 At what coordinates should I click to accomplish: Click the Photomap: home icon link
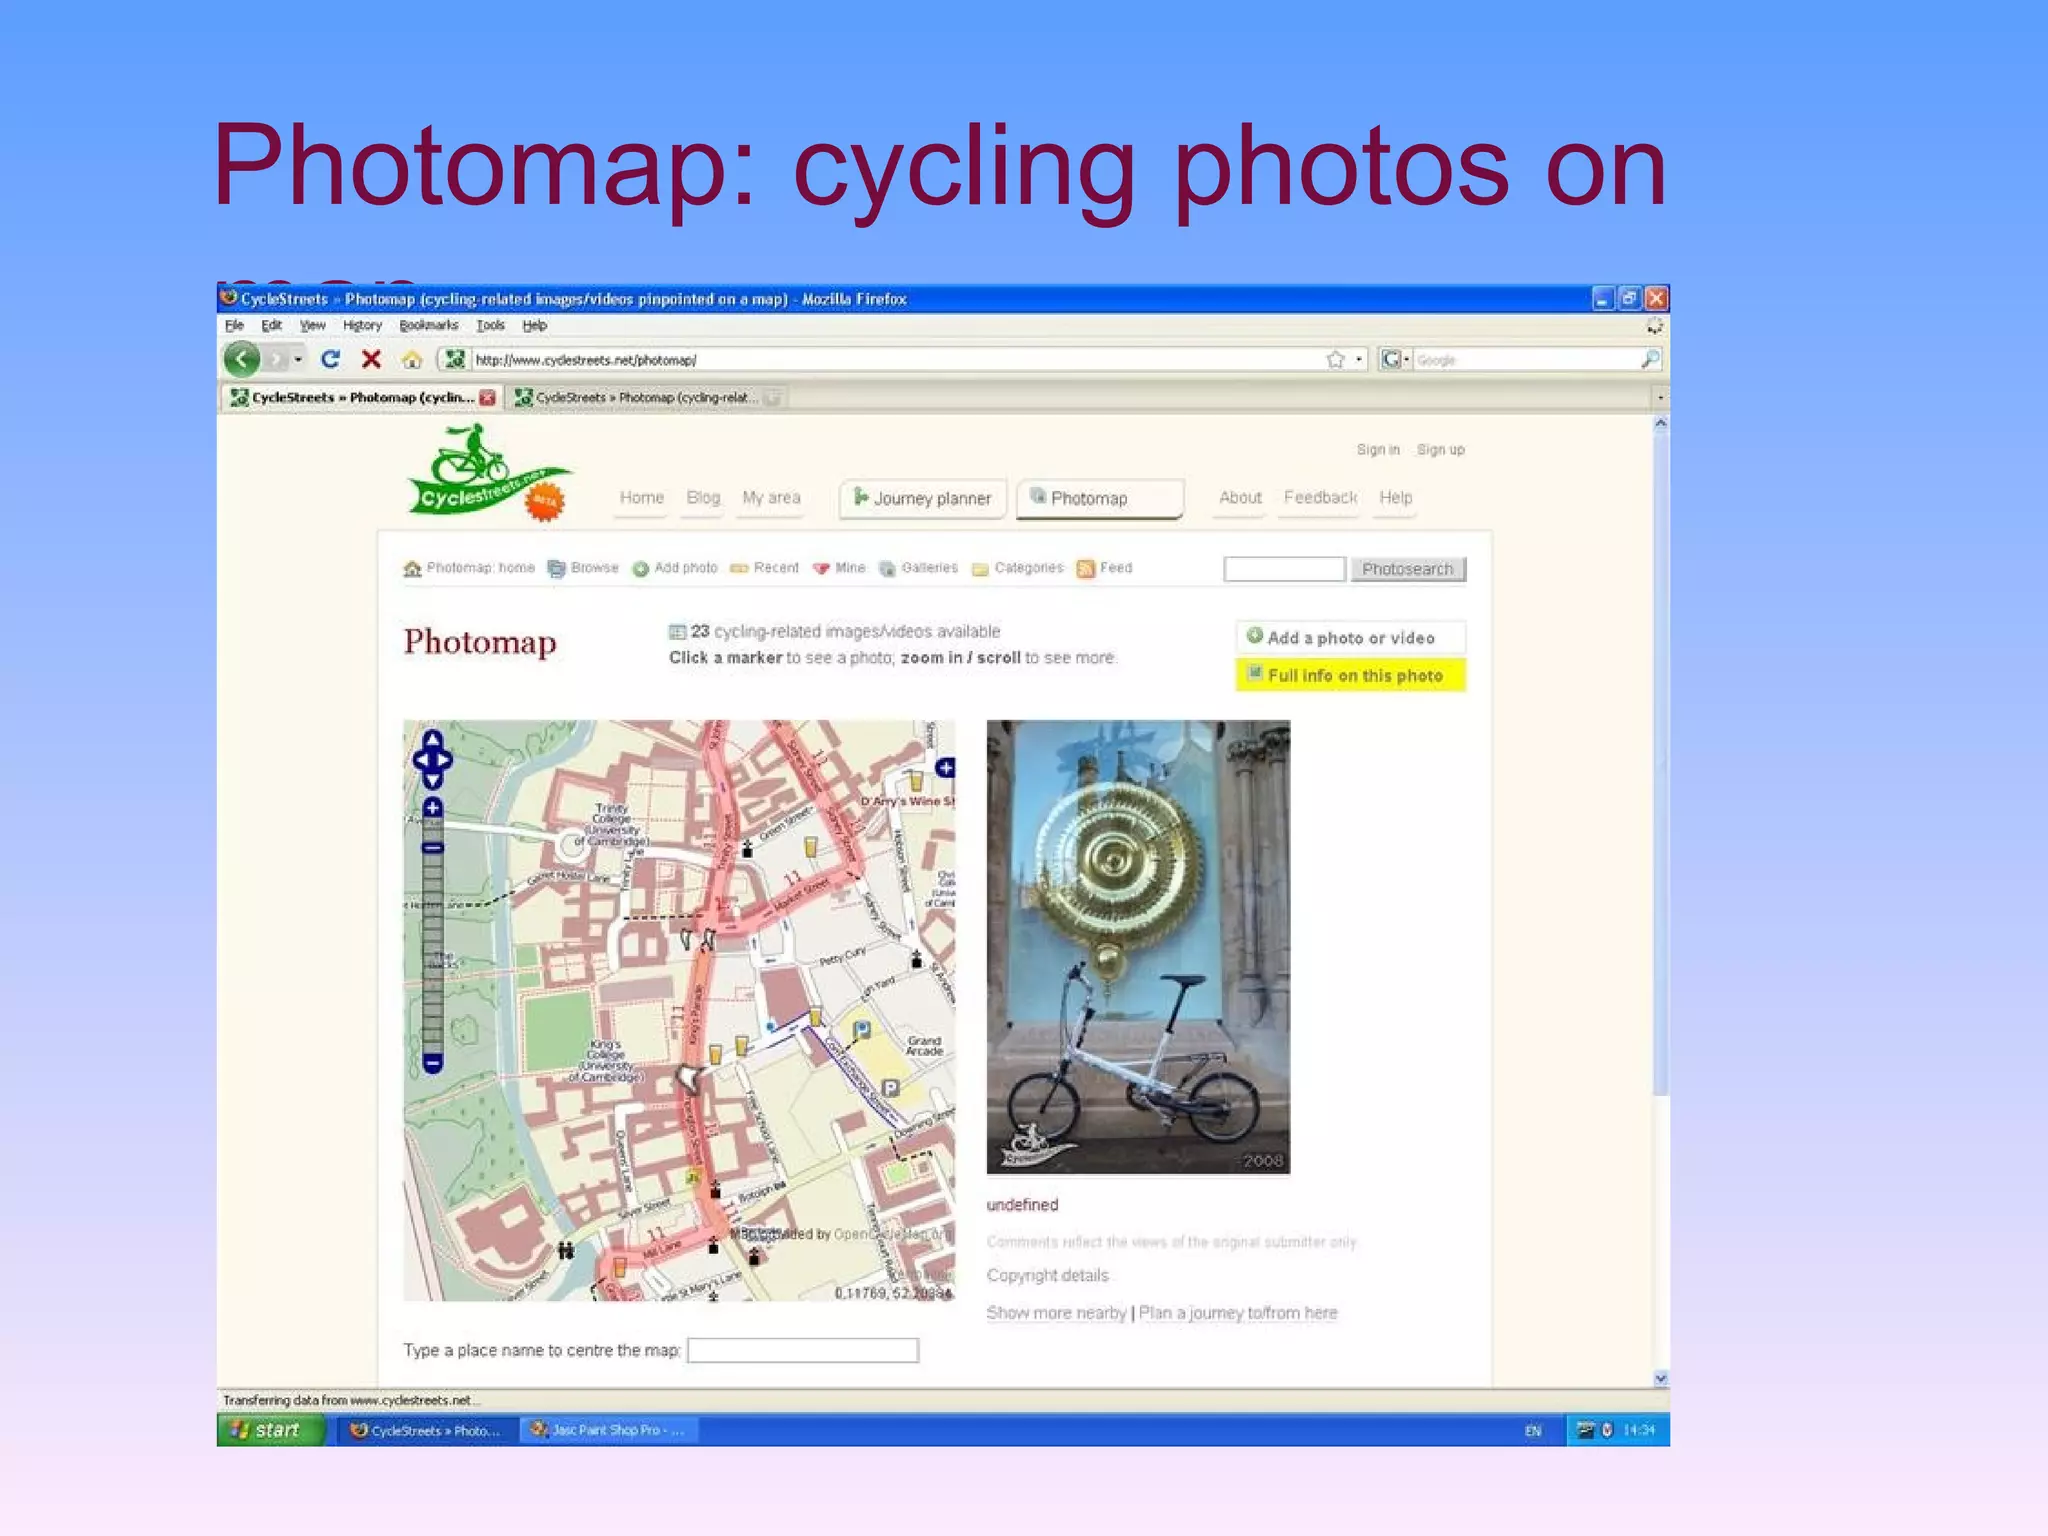point(469,568)
